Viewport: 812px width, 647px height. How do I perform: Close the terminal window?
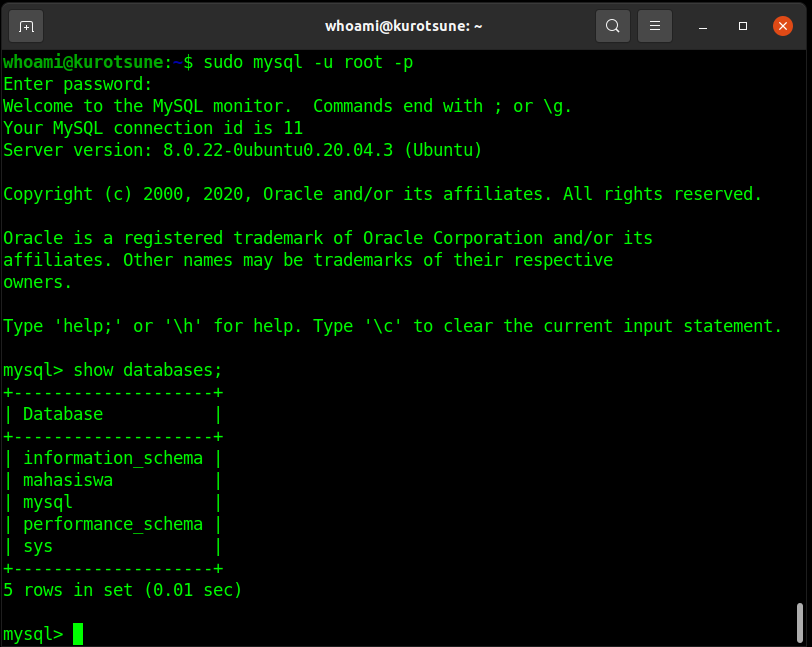pyautogui.click(x=782, y=26)
